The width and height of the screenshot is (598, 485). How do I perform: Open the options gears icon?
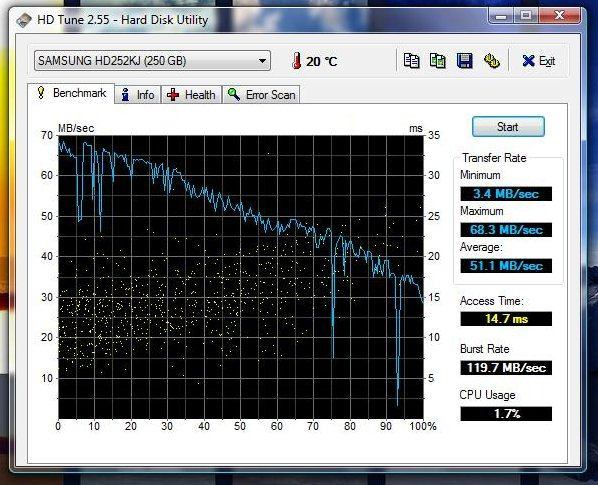click(x=492, y=61)
